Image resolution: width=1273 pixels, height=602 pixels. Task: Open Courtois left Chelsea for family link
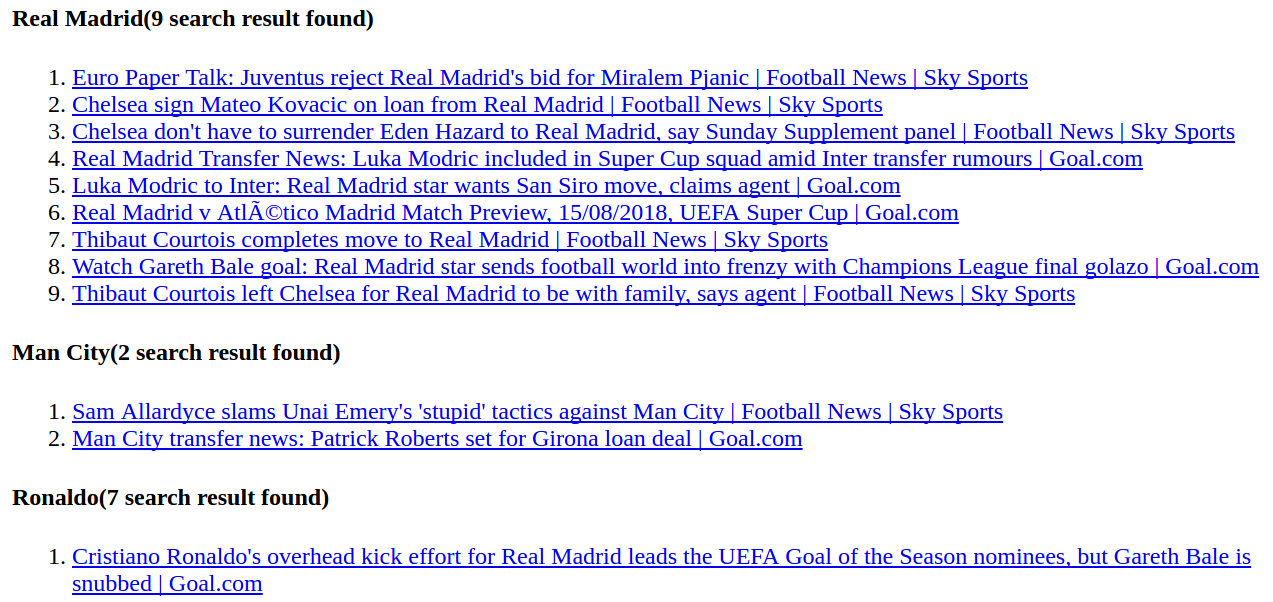[x=573, y=294]
